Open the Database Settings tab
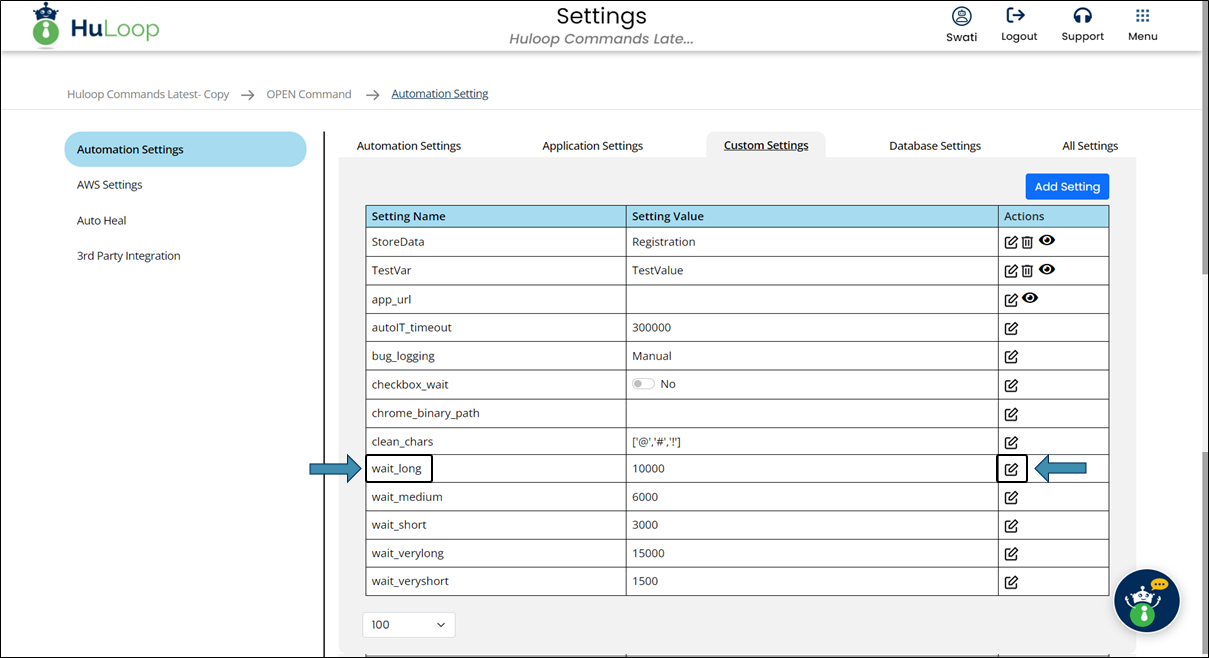Image resolution: width=1209 pixels, height=658 pixels. [x=935, y=146]
